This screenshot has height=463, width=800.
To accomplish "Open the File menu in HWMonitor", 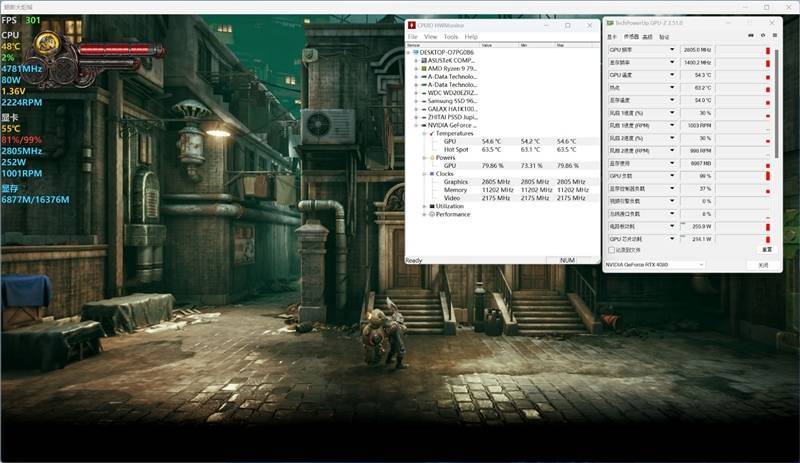I will pyautogui.click(x=413, y=37).
